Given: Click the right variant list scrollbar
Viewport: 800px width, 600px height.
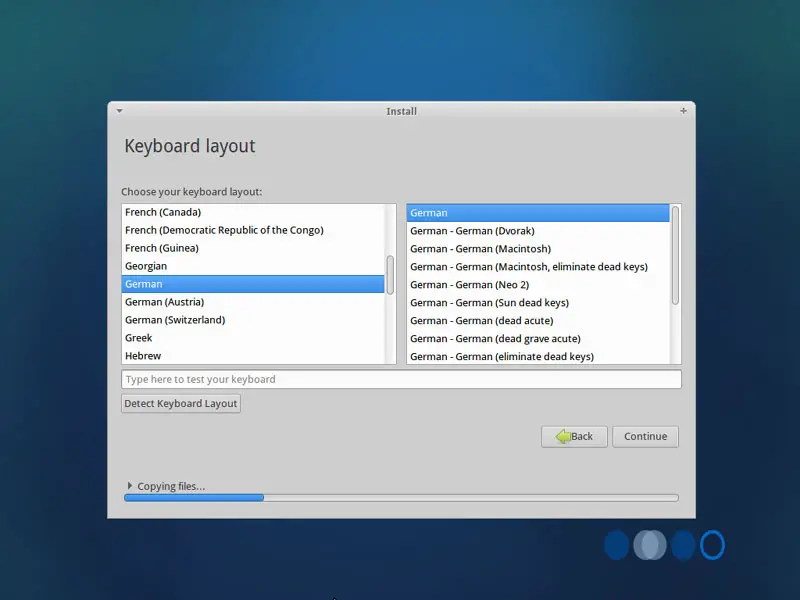Looking at the screenshot, I should pos(676,255).
